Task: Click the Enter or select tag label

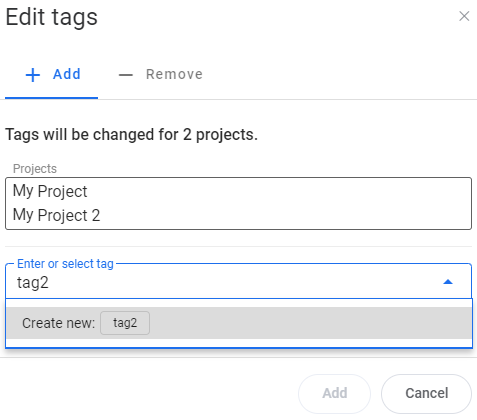Action: (x=65, y=264)
